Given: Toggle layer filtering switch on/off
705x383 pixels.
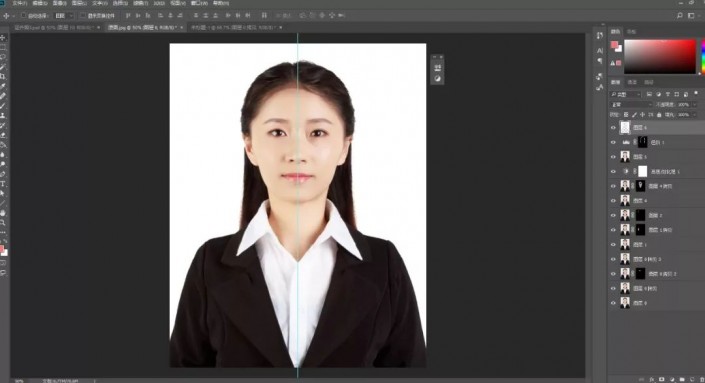Looking at the screenshot, I should (696, 94).
